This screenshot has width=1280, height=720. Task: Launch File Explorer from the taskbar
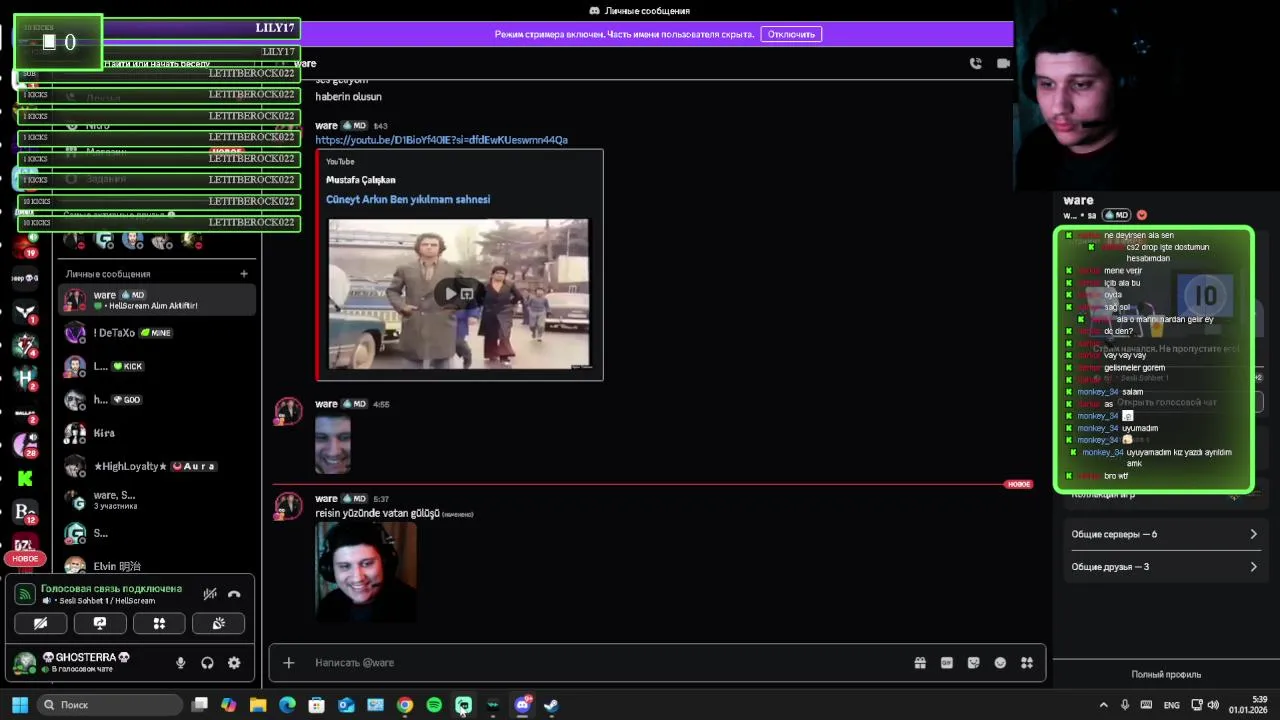click(x=258, y=705)
